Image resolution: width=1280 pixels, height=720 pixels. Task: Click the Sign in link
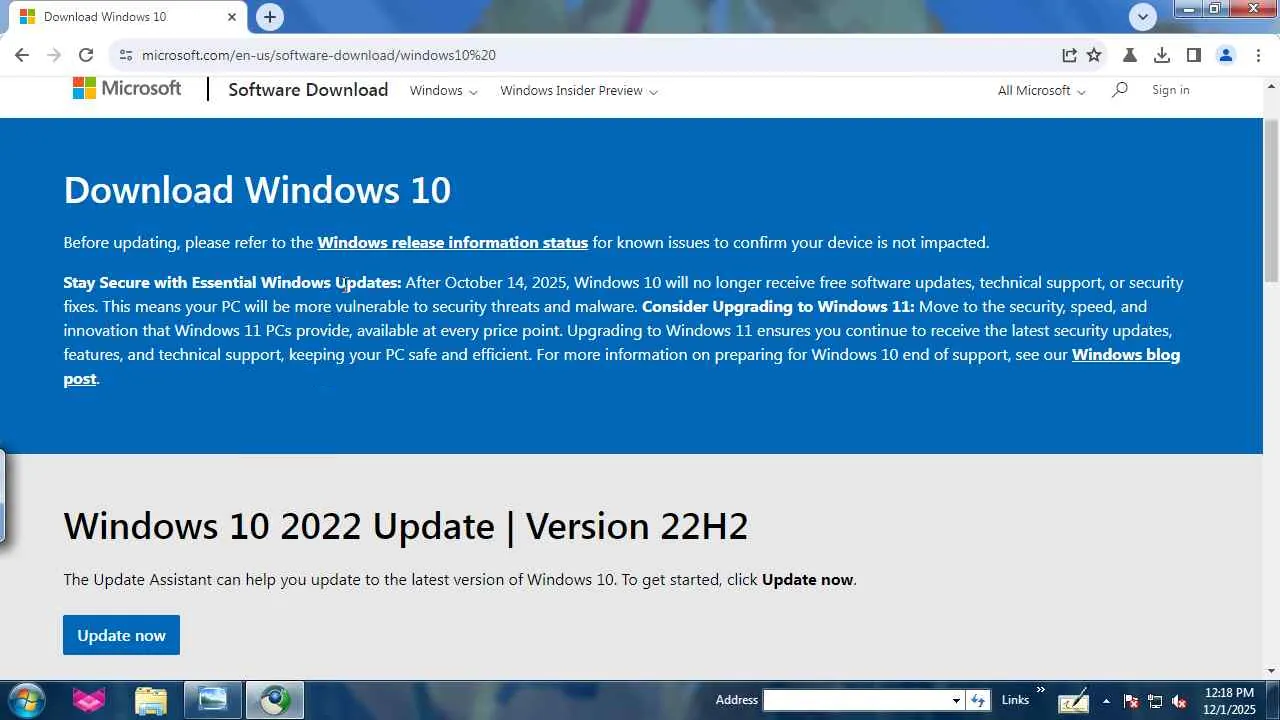[x=1171, y=90]
